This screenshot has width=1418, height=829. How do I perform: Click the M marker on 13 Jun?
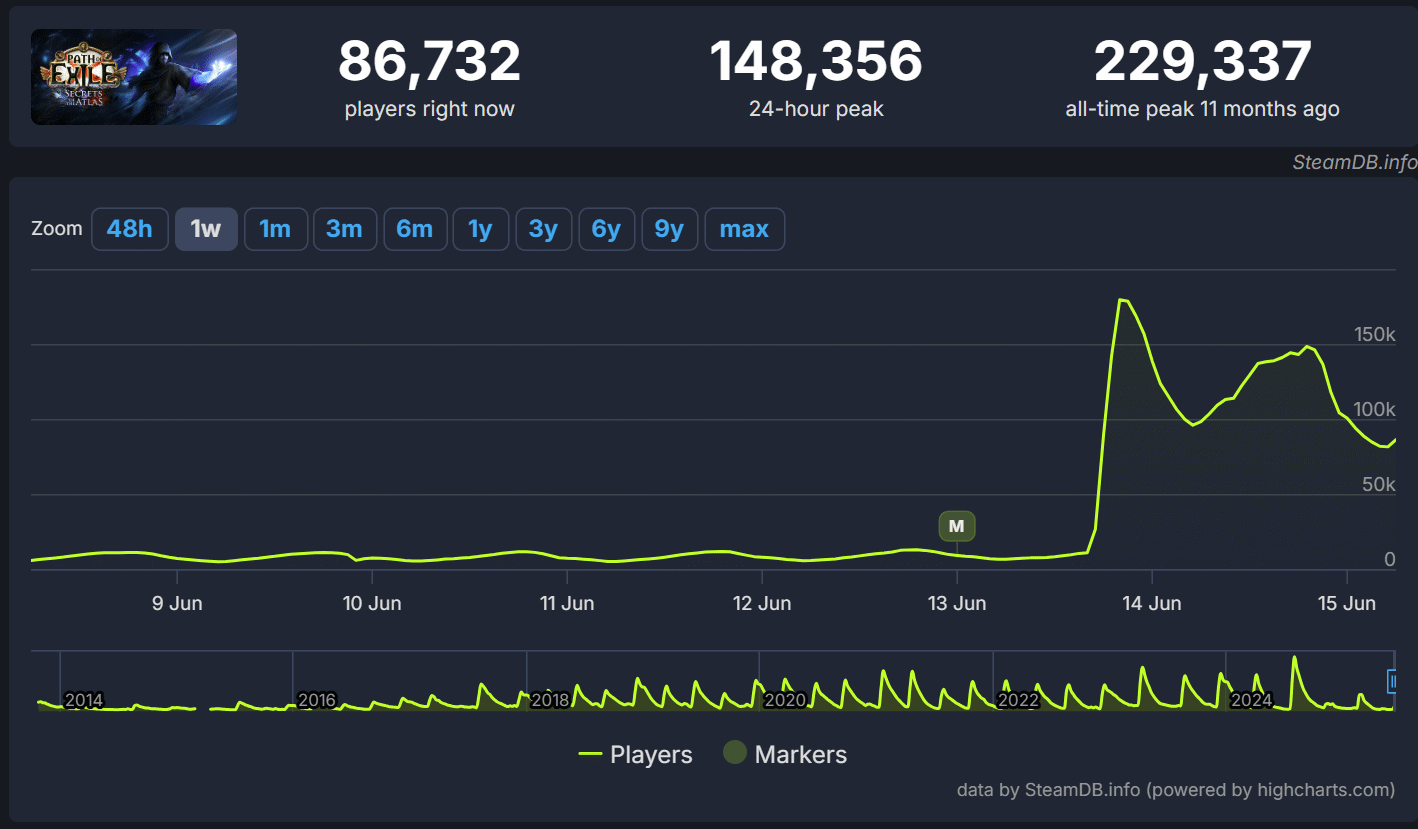click(x=957, y=526)
